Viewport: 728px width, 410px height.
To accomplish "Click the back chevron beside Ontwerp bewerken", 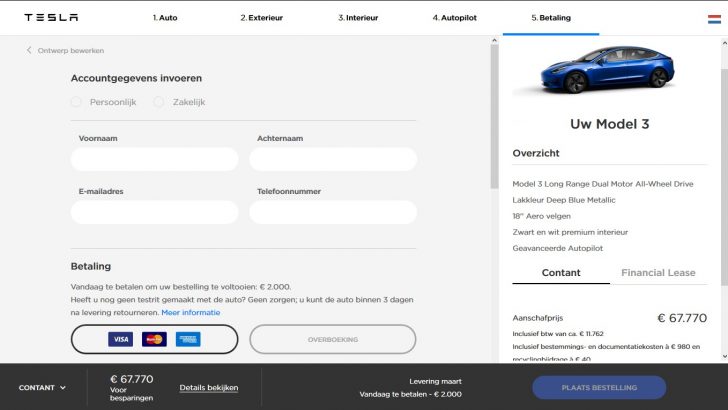I will [x=29, y=50].
